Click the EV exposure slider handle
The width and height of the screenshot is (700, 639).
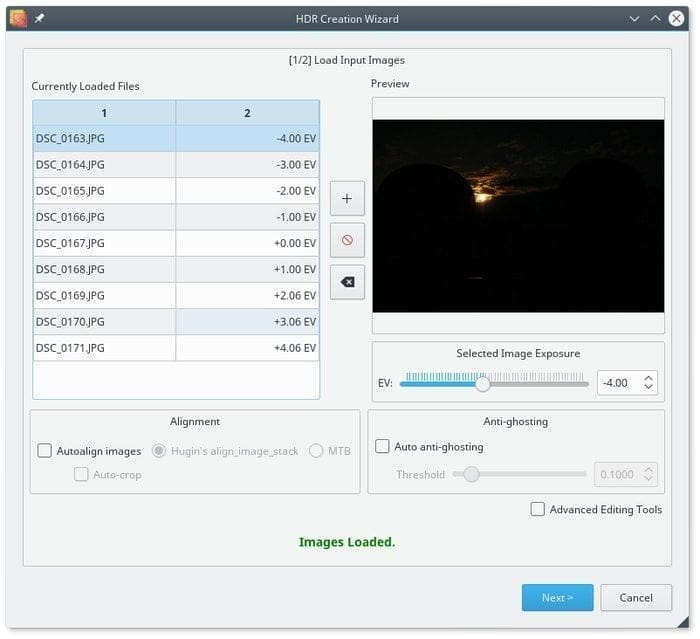(x=483, y=383)
